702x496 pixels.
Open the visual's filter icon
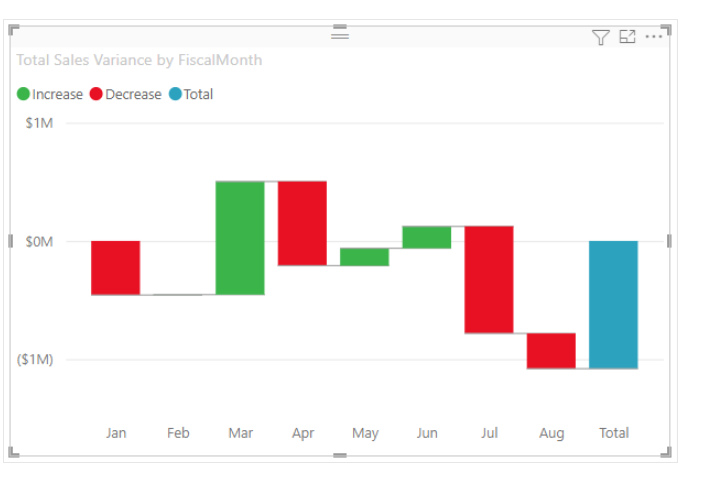pos(600,37)
